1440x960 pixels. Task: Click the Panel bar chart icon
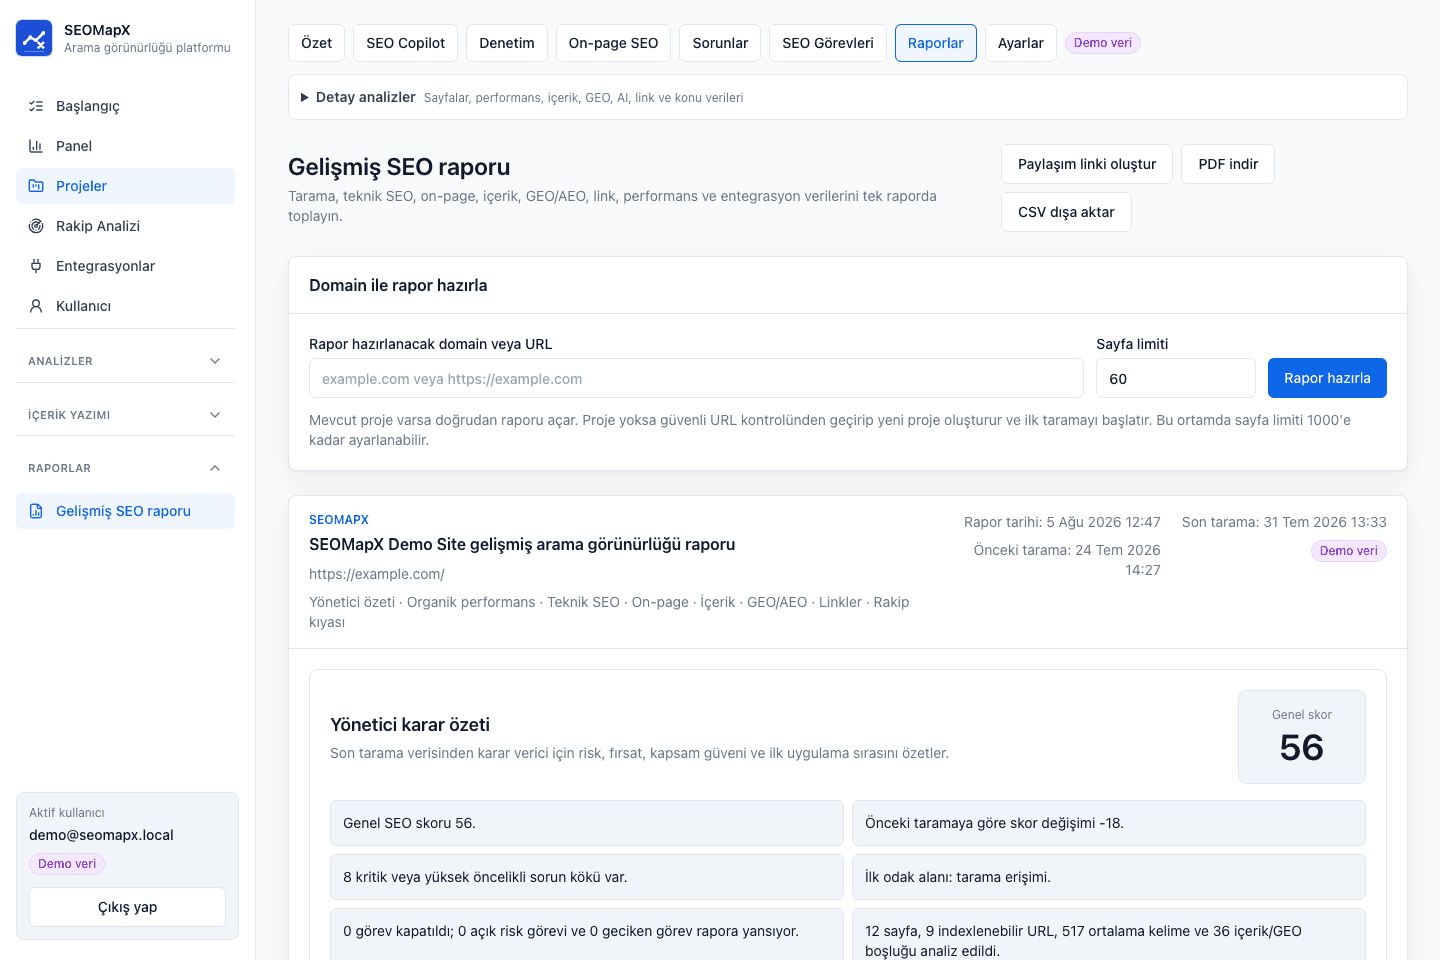(36, 146)
